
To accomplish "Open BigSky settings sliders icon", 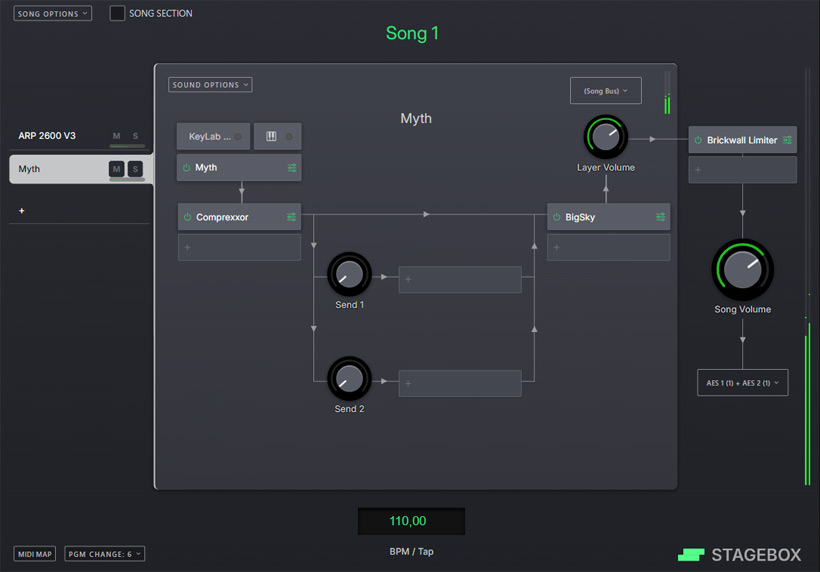I will [660, 217].
